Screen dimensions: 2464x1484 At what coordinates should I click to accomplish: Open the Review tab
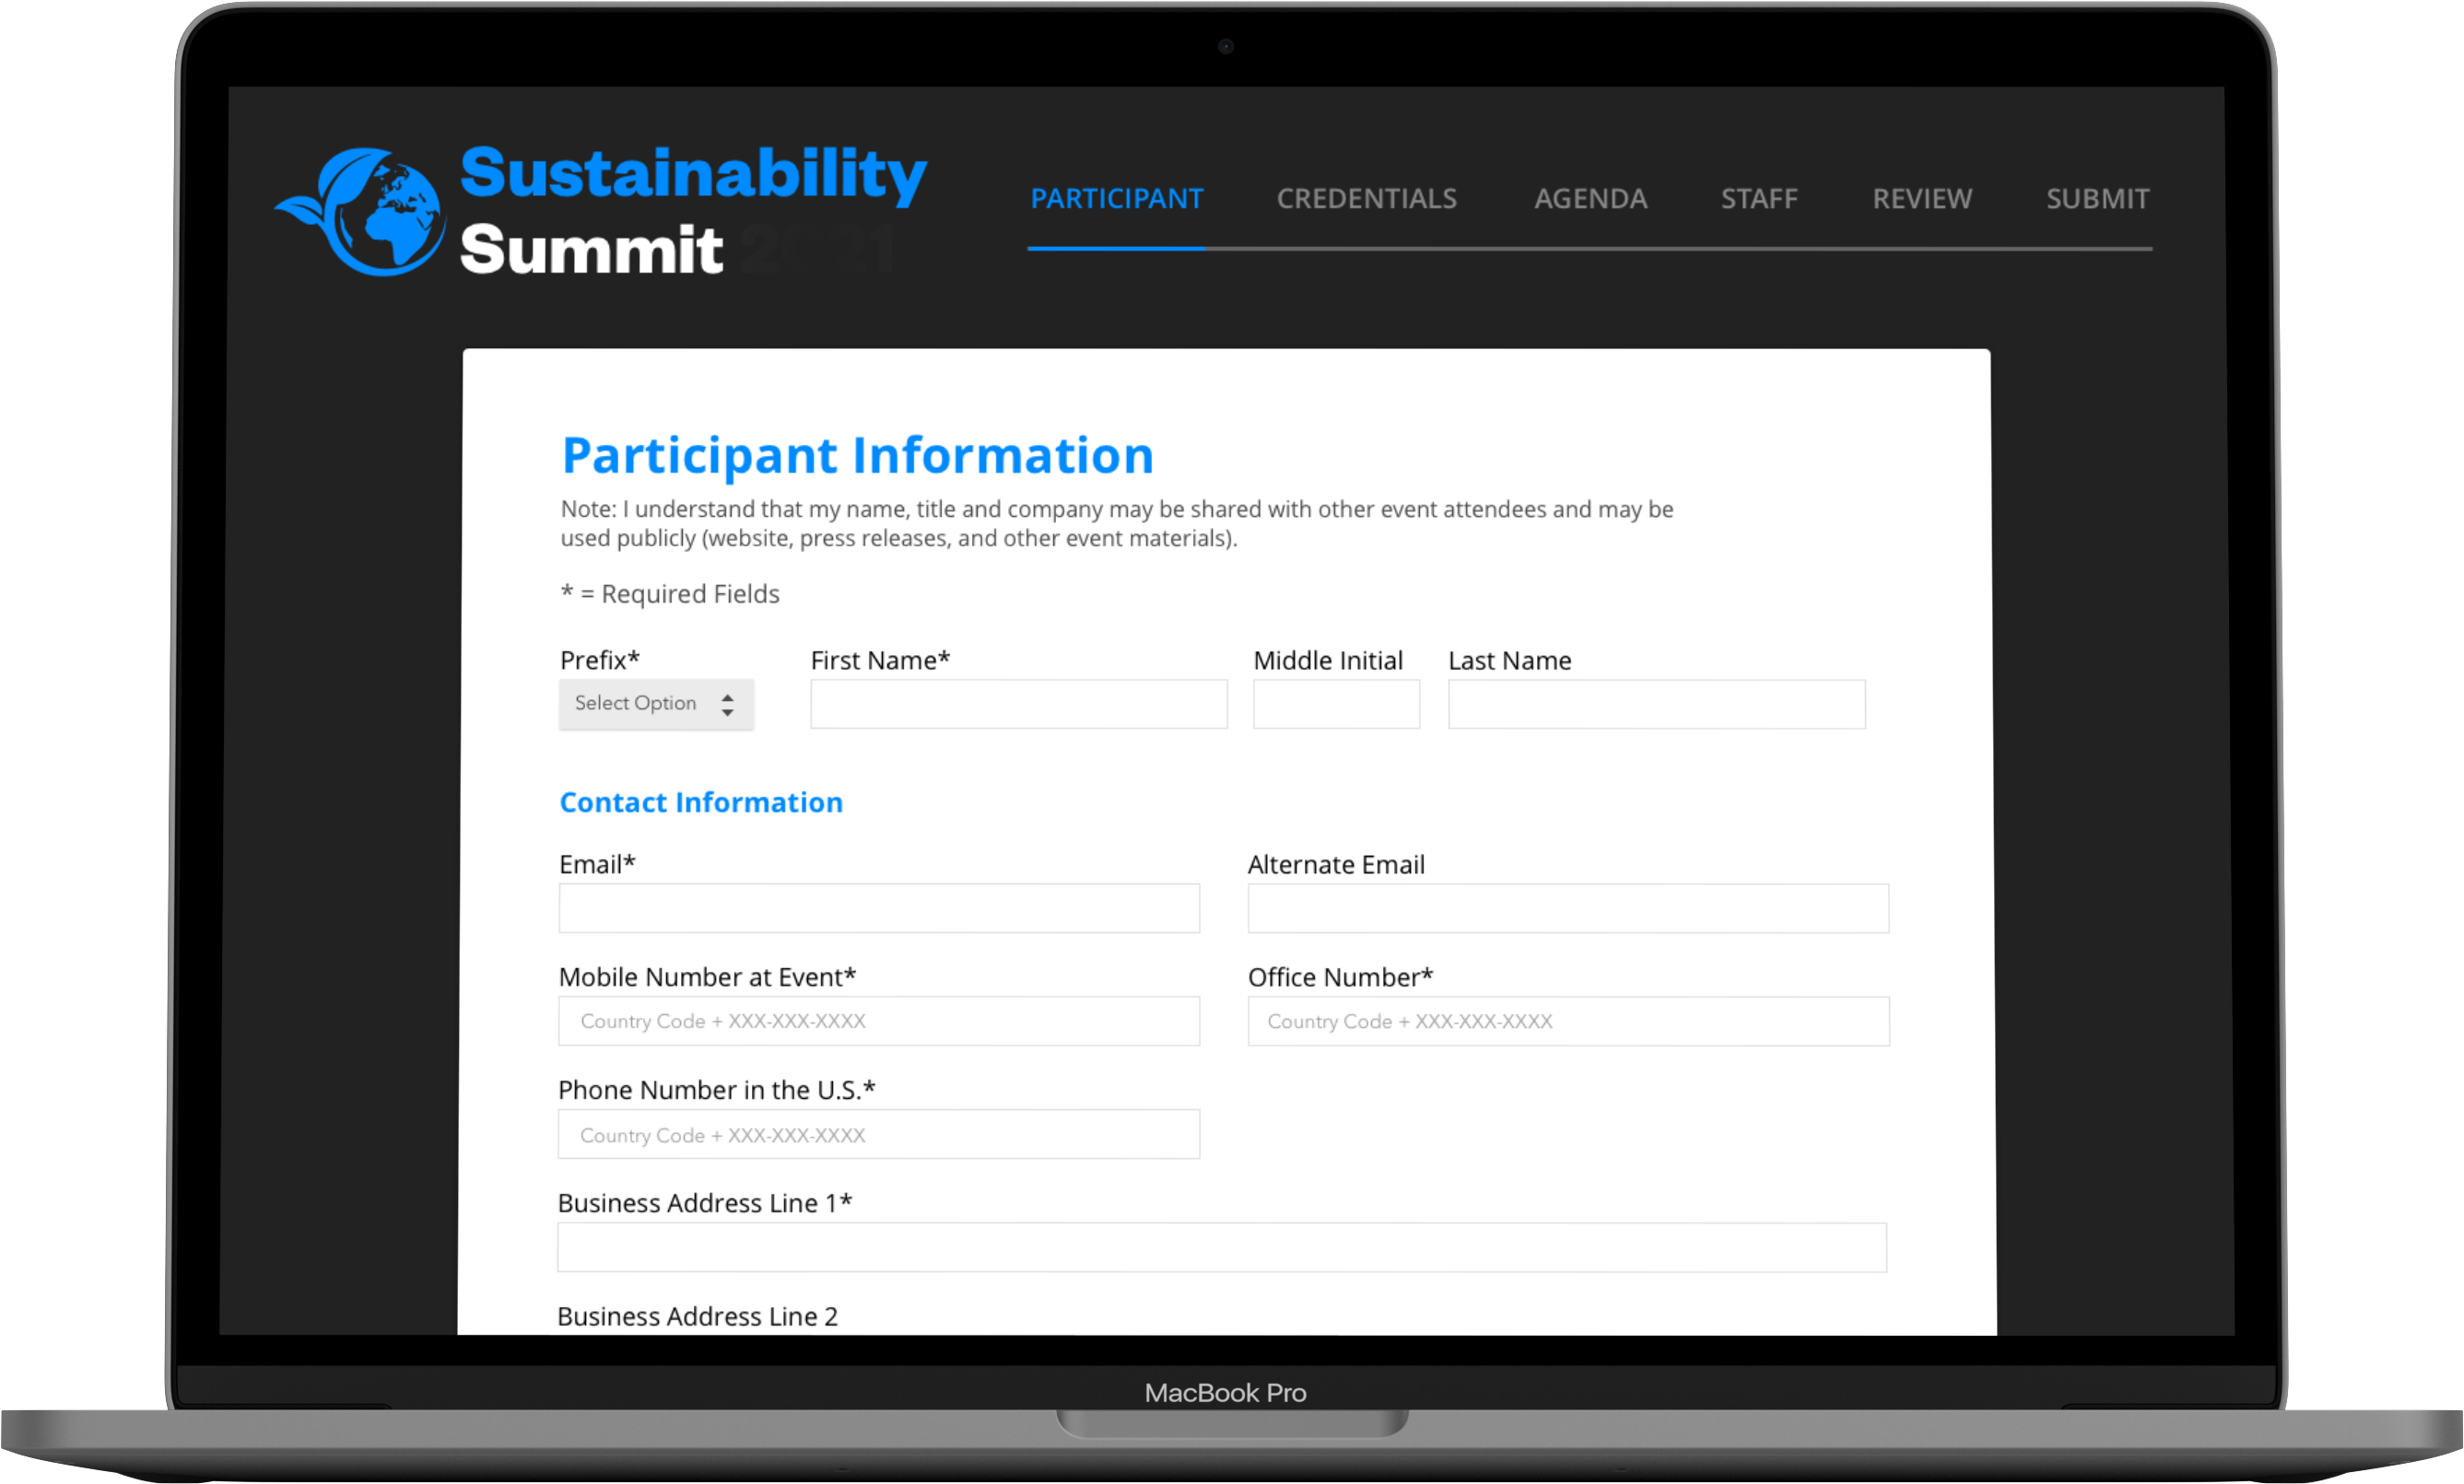pos(1921,199)
